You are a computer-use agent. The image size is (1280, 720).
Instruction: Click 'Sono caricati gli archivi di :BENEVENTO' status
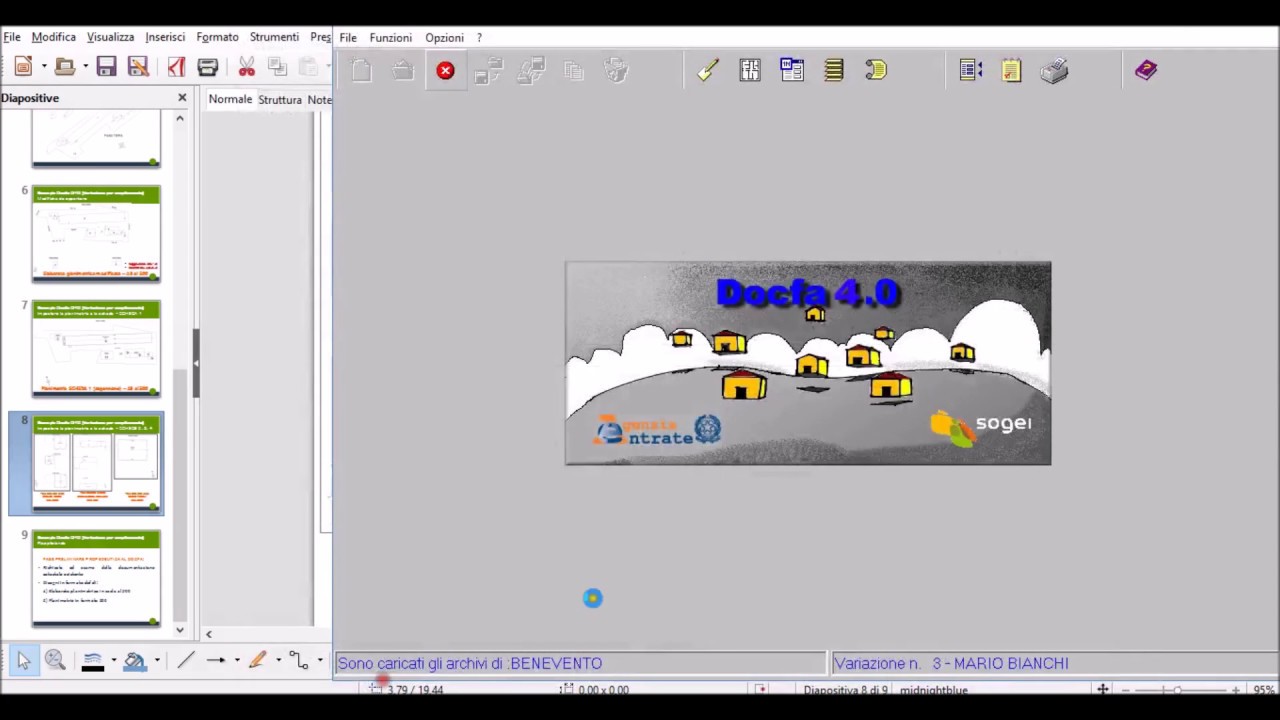[x=470, y=663]
